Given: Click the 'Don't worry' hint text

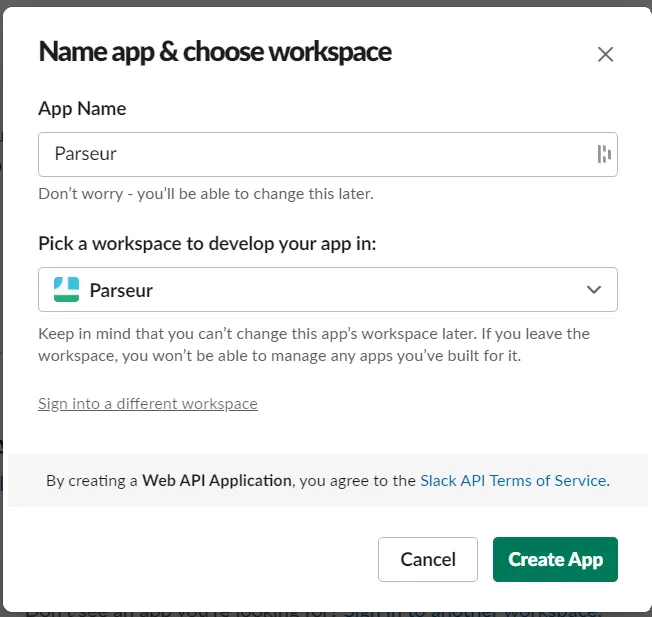Looking at the screenshot, I should (x=206, y=194).
